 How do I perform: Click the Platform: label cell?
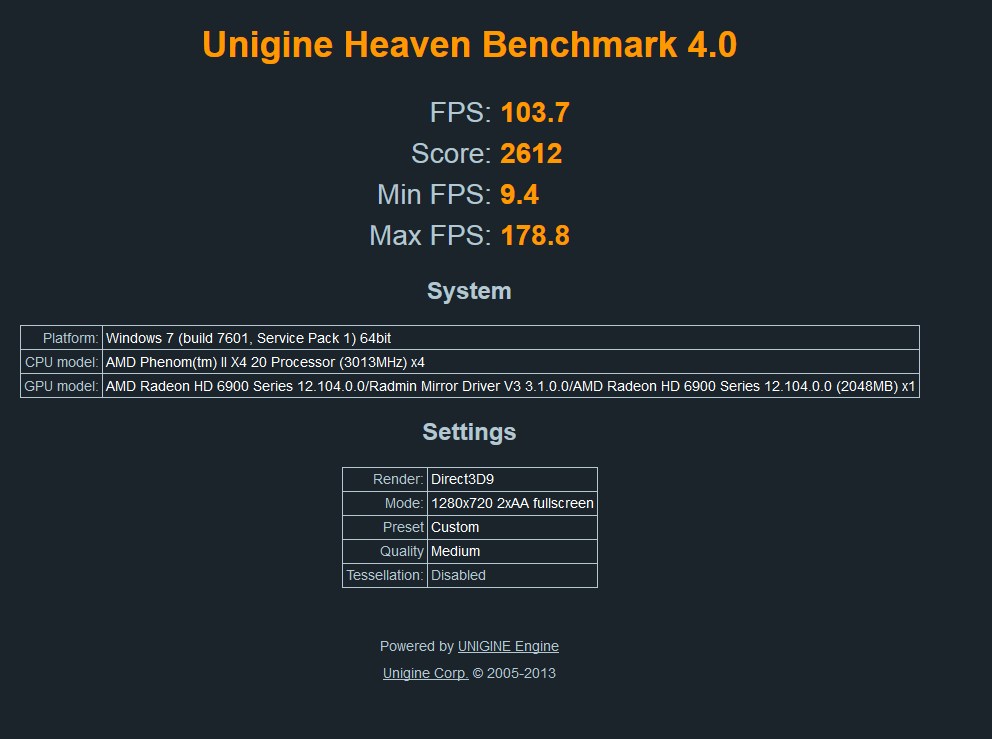coord(61,338)
